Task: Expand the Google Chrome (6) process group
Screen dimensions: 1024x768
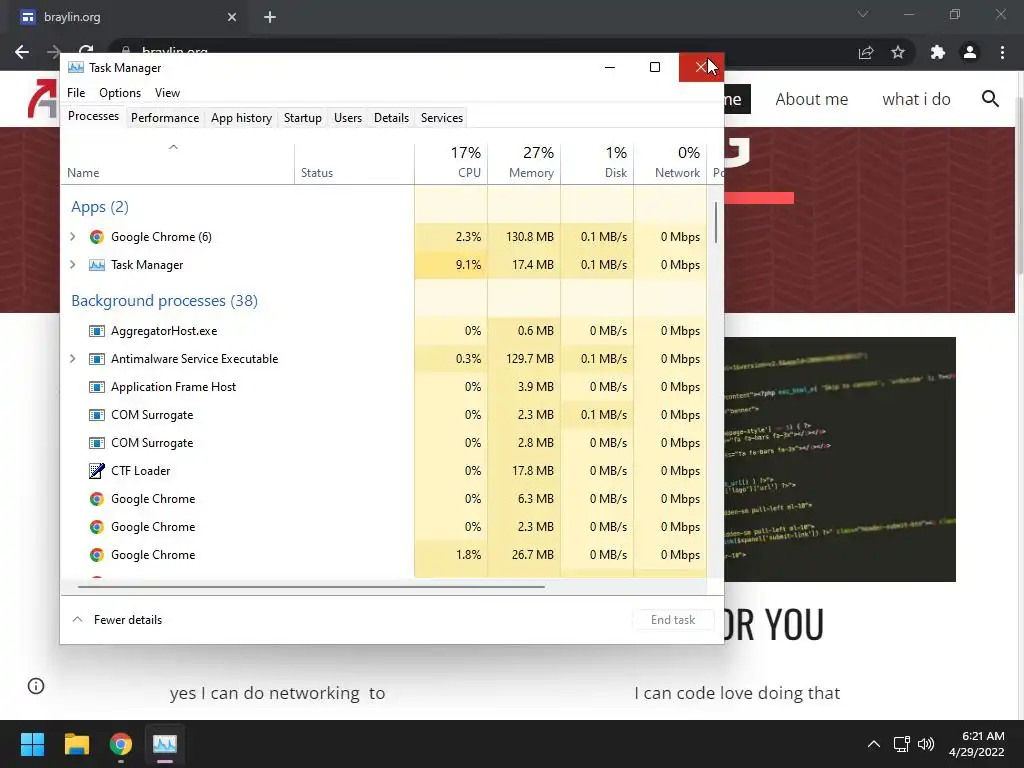Action: tap(72, 237)
